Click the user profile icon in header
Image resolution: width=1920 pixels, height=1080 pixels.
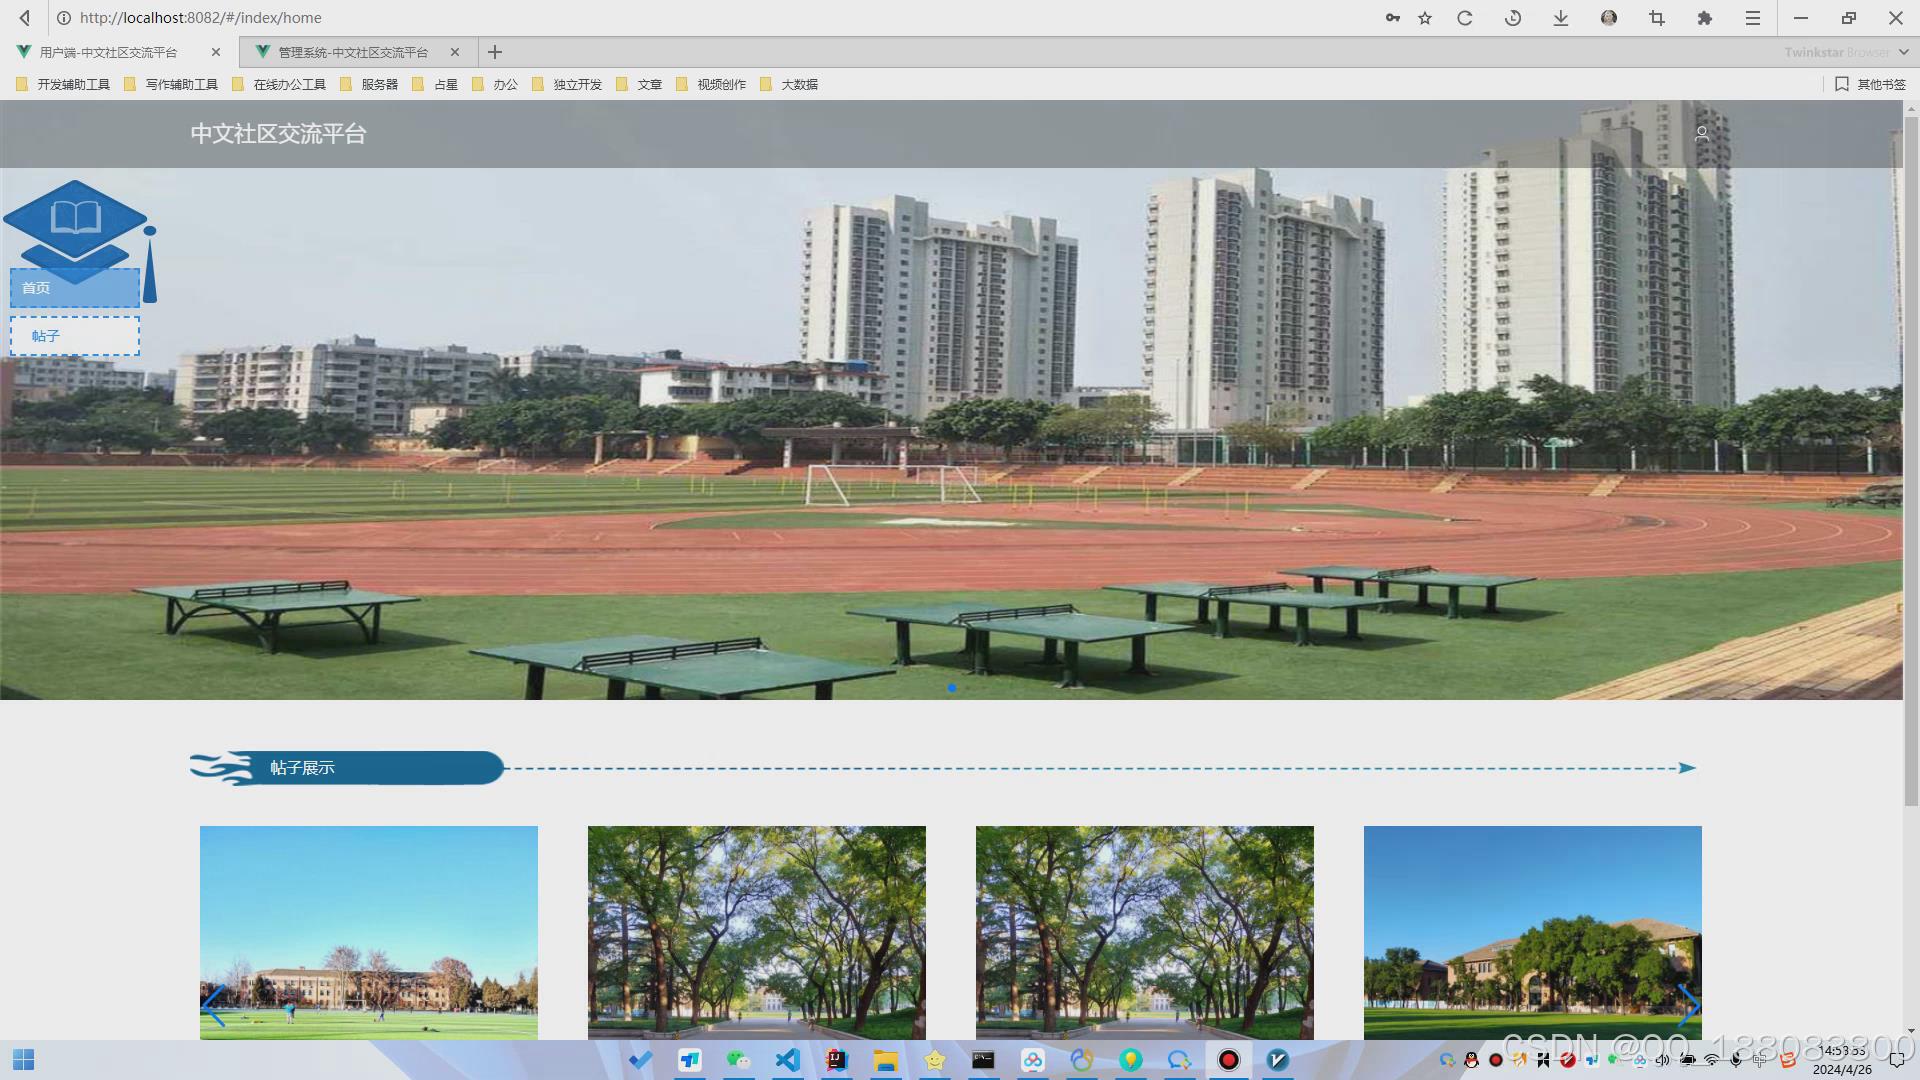[x=1701, y=133]
